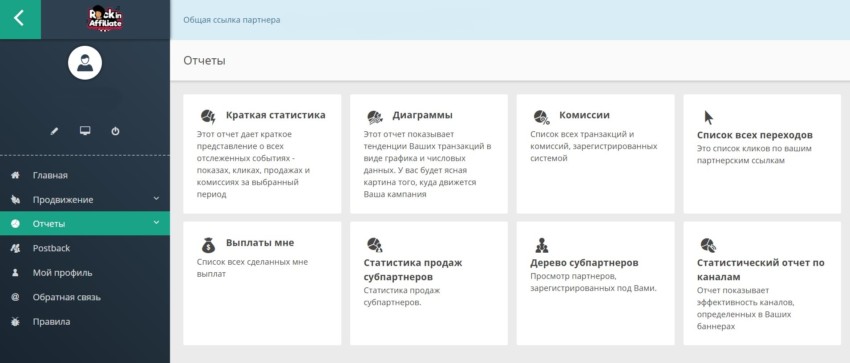Select the Диаграммы card icon
This screenshot has width=850, height=363.
tap(375, 116)
